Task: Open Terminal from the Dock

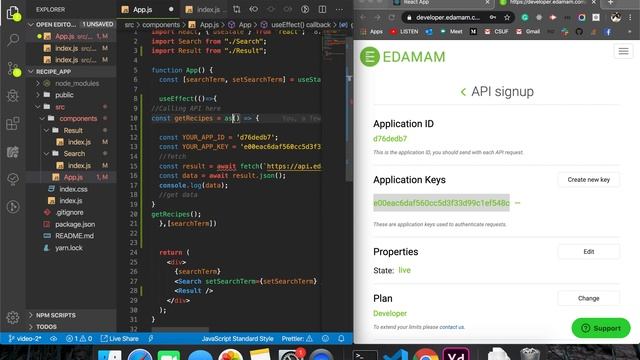Action: tap(365, 354)
